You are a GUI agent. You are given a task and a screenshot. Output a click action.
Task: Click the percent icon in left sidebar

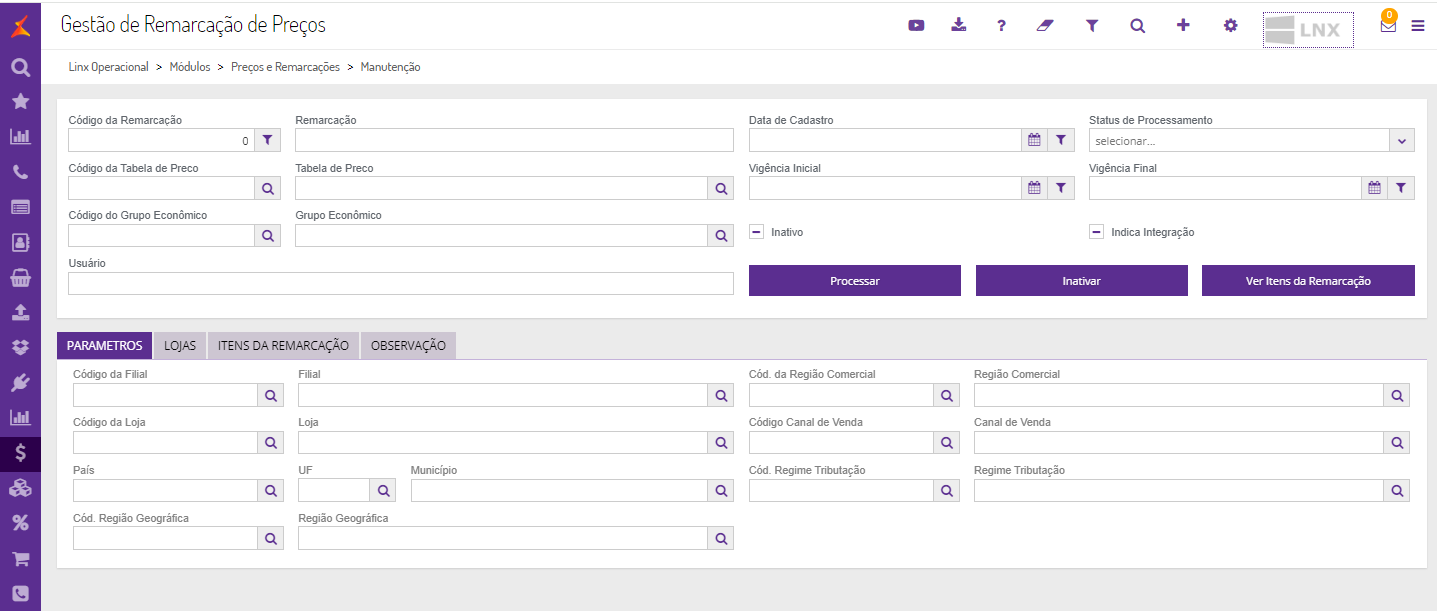[x=20, y=522]
